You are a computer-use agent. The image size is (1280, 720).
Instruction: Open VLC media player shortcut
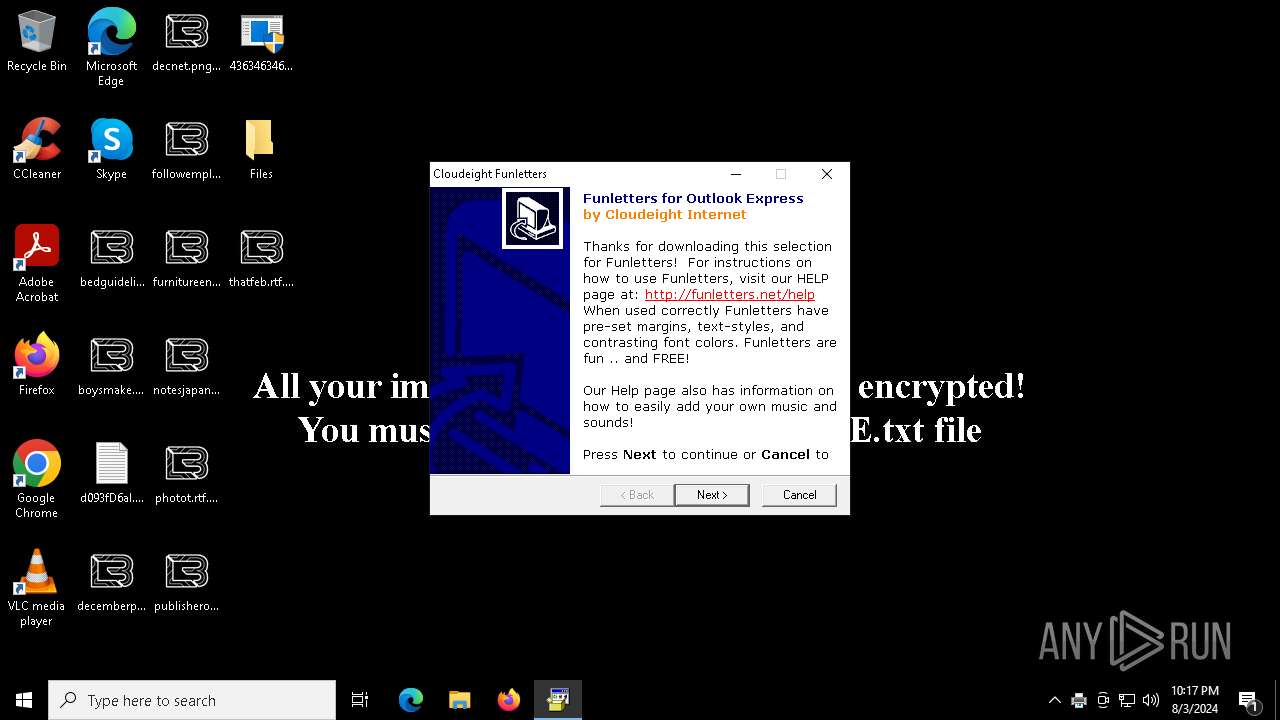tap(37, 587)
